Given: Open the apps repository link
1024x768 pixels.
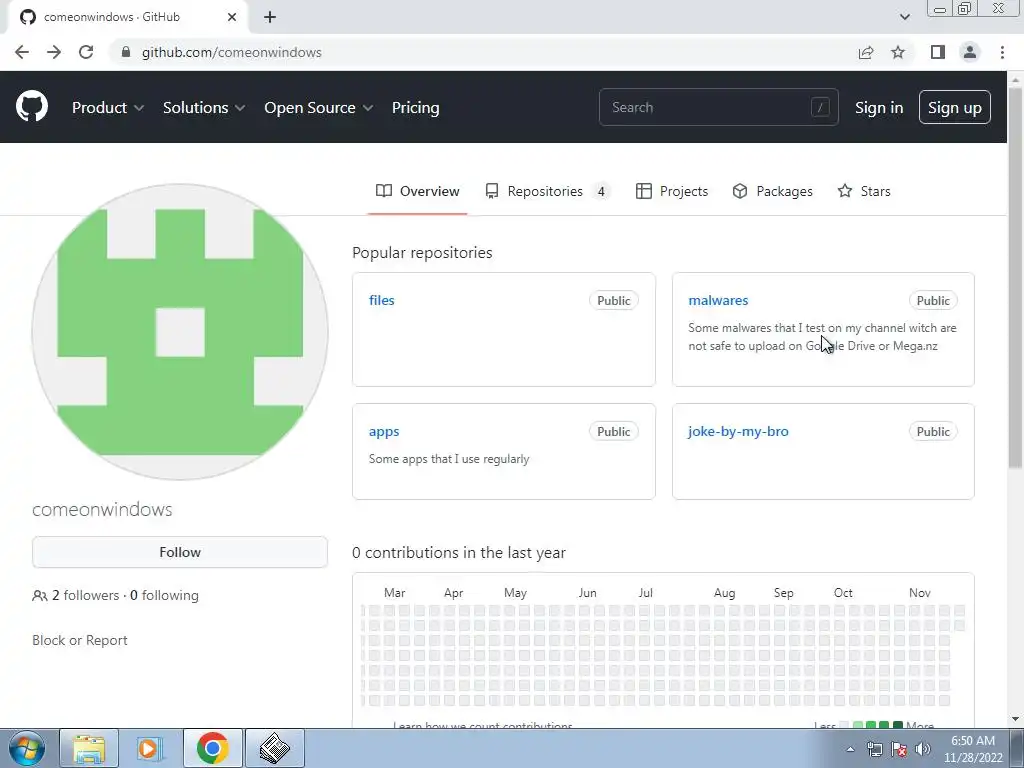Looking at the screenshot, I should pos(383,432).
